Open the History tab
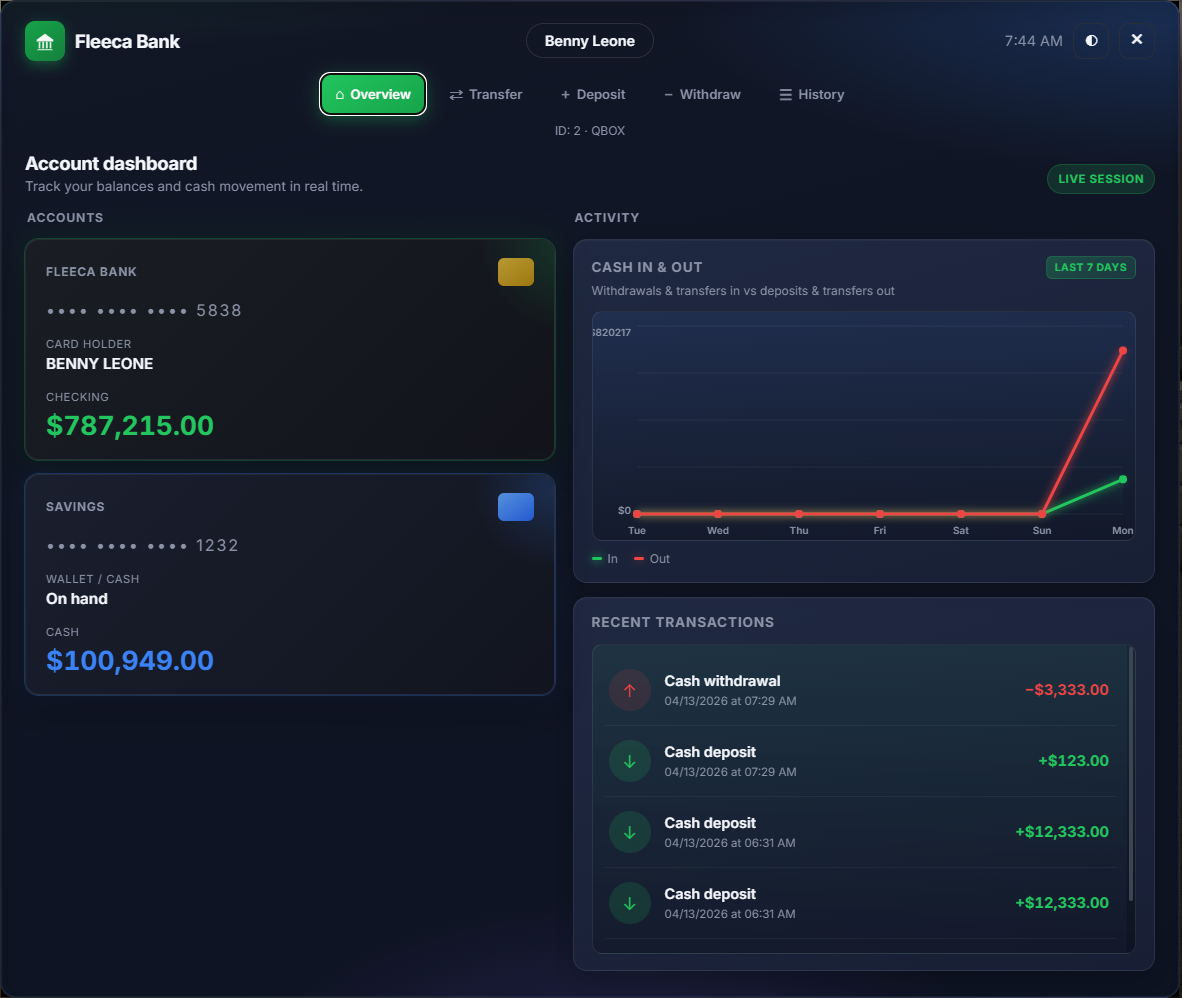Viewport: 1182px width, 998px height. click(812, 94)
